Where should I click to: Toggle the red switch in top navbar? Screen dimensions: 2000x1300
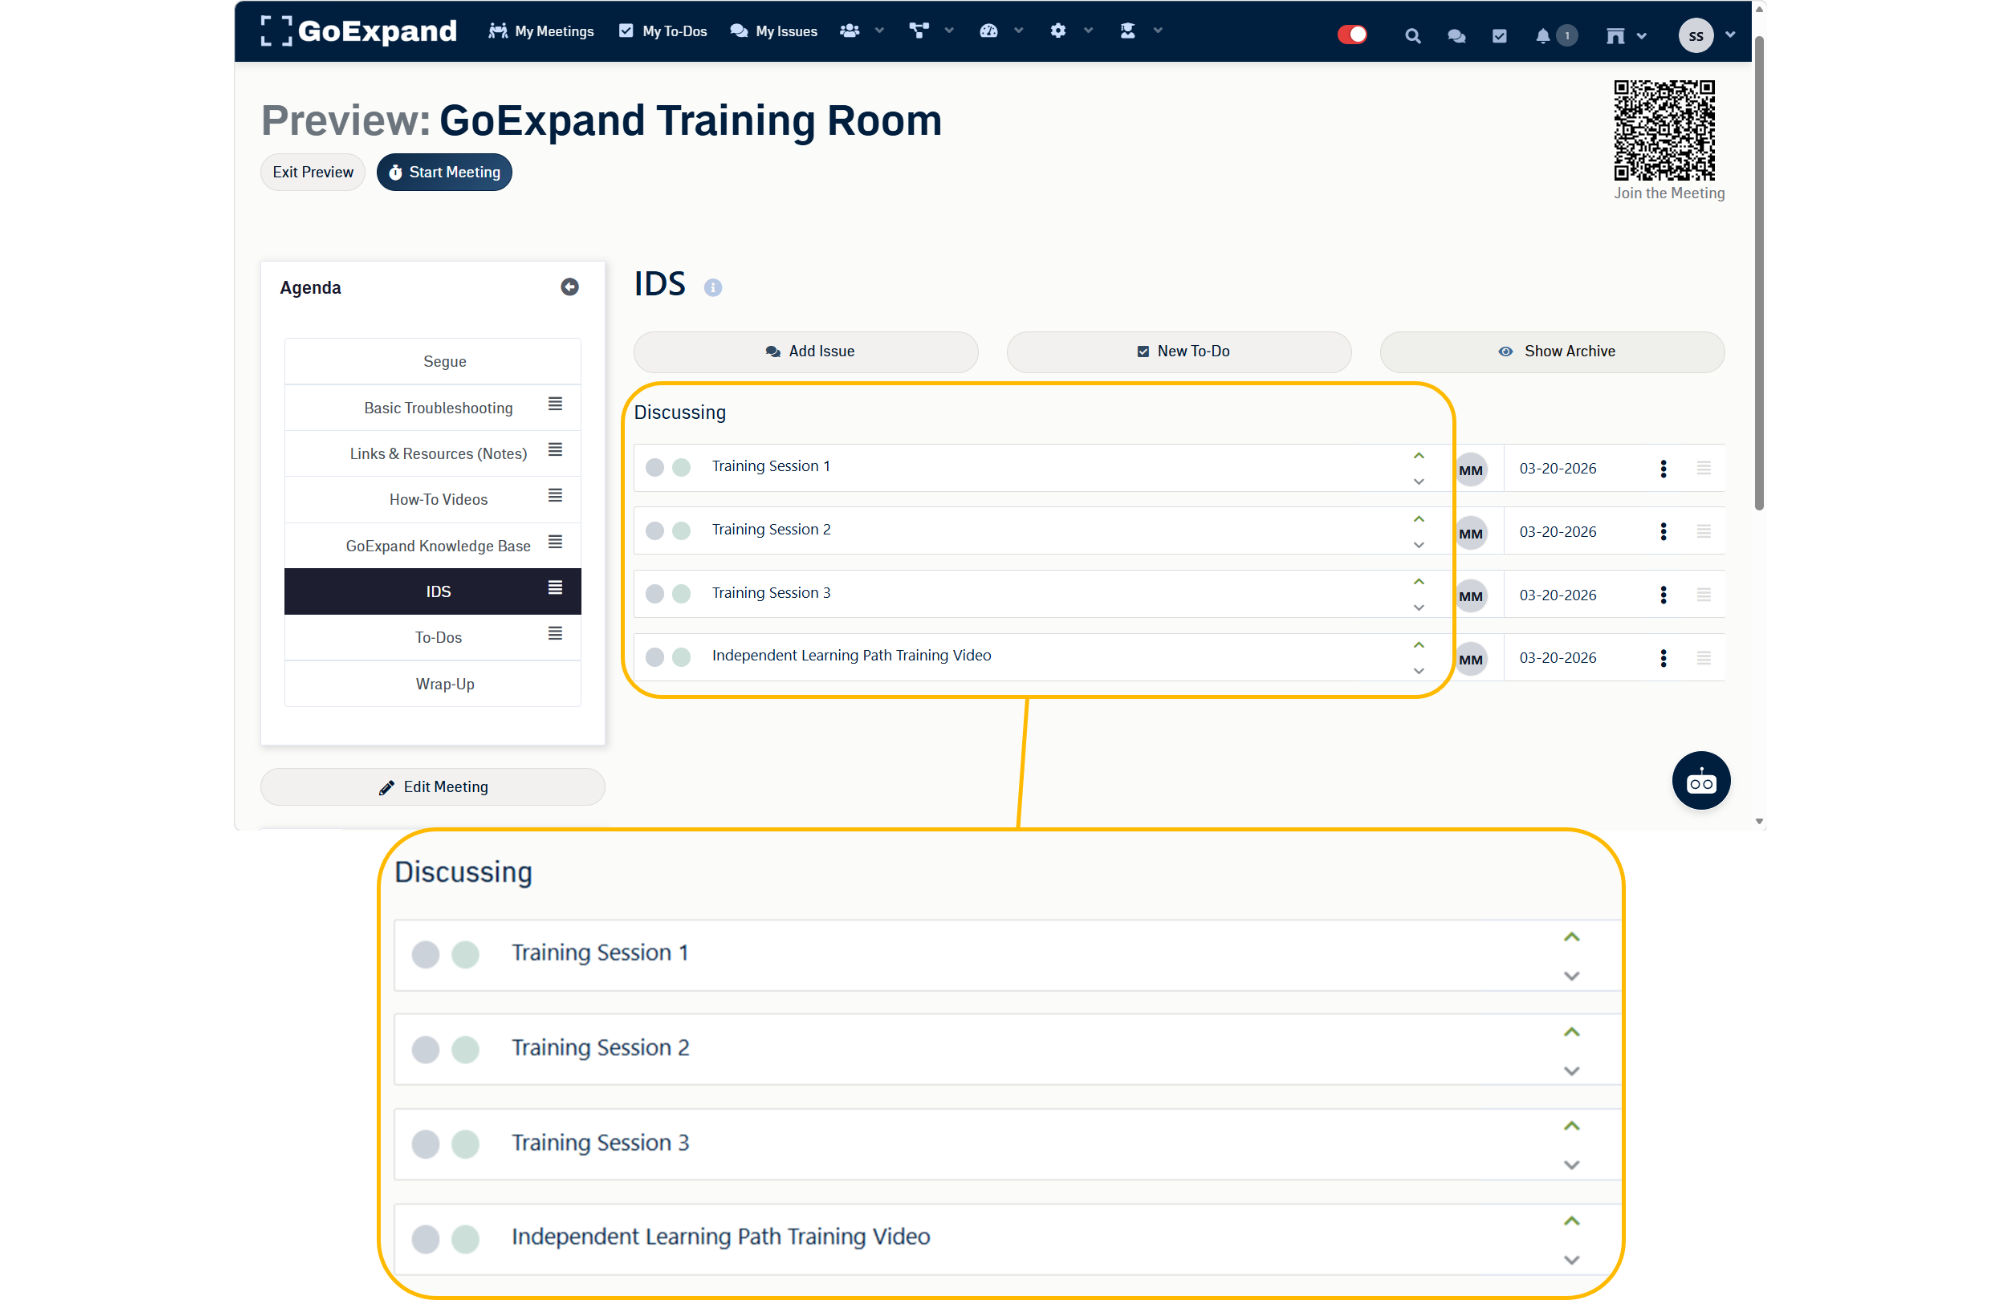[1352, 35]
